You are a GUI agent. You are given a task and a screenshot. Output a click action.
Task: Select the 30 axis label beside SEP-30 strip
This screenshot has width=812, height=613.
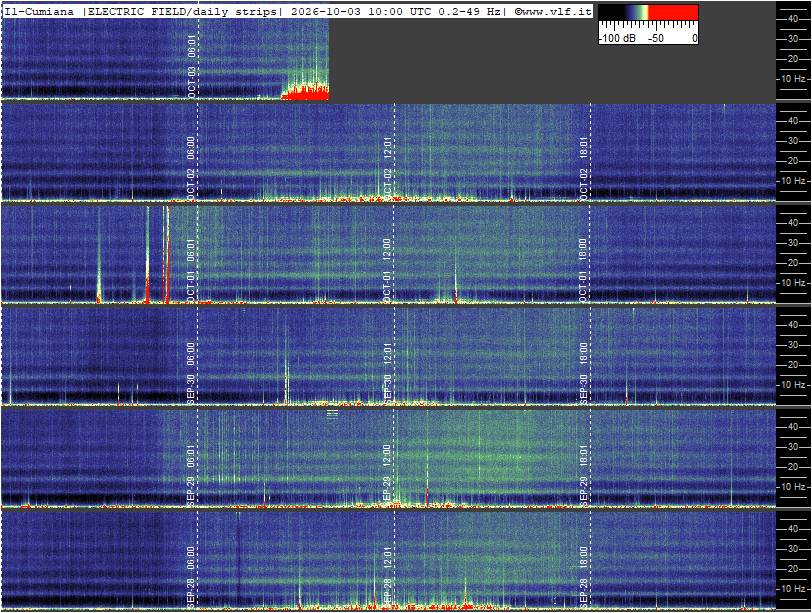792,345
